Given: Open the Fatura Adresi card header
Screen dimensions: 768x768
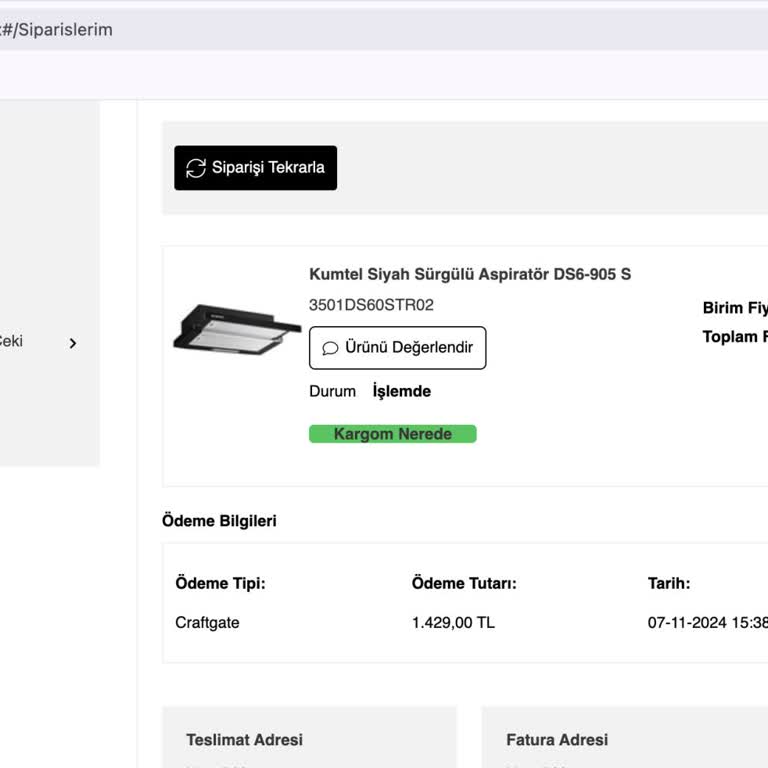Looking at the screenshot, I should [557, 740].
